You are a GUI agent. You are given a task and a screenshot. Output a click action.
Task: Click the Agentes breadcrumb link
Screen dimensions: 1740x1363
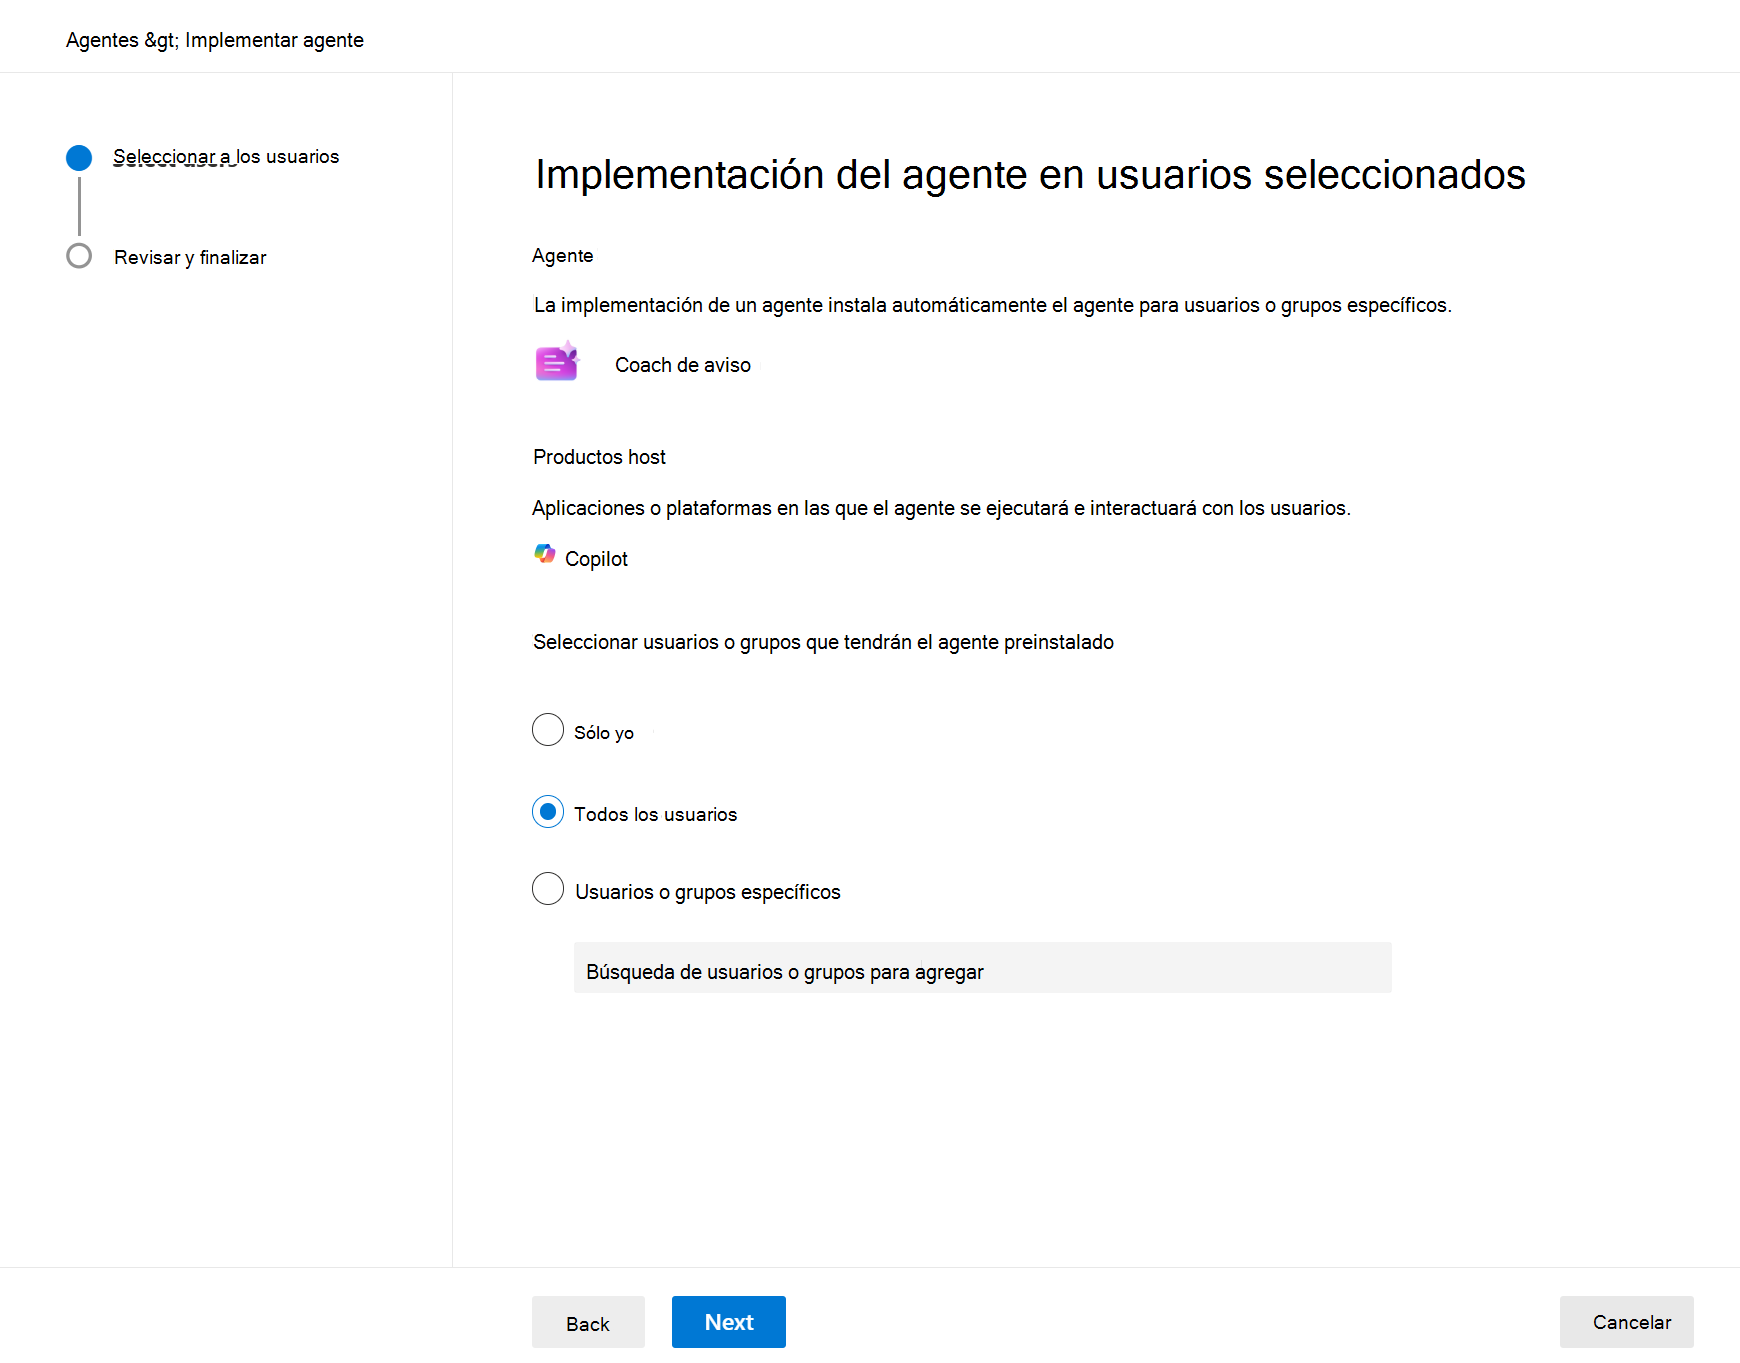[102, 40]
